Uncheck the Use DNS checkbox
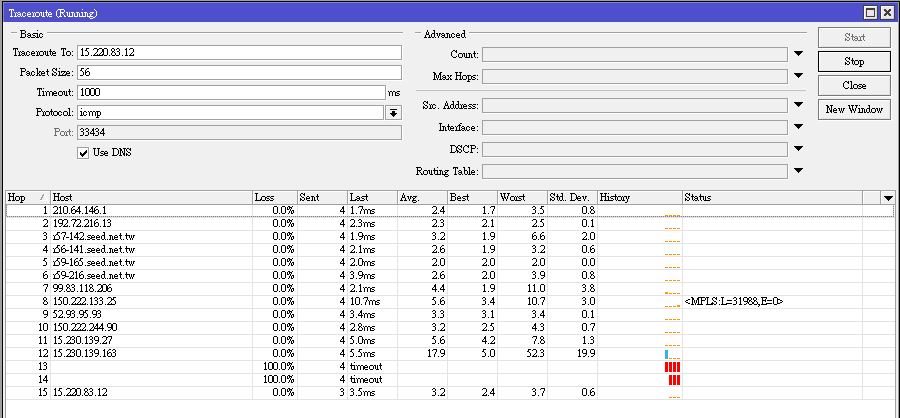 pos(84,153)
